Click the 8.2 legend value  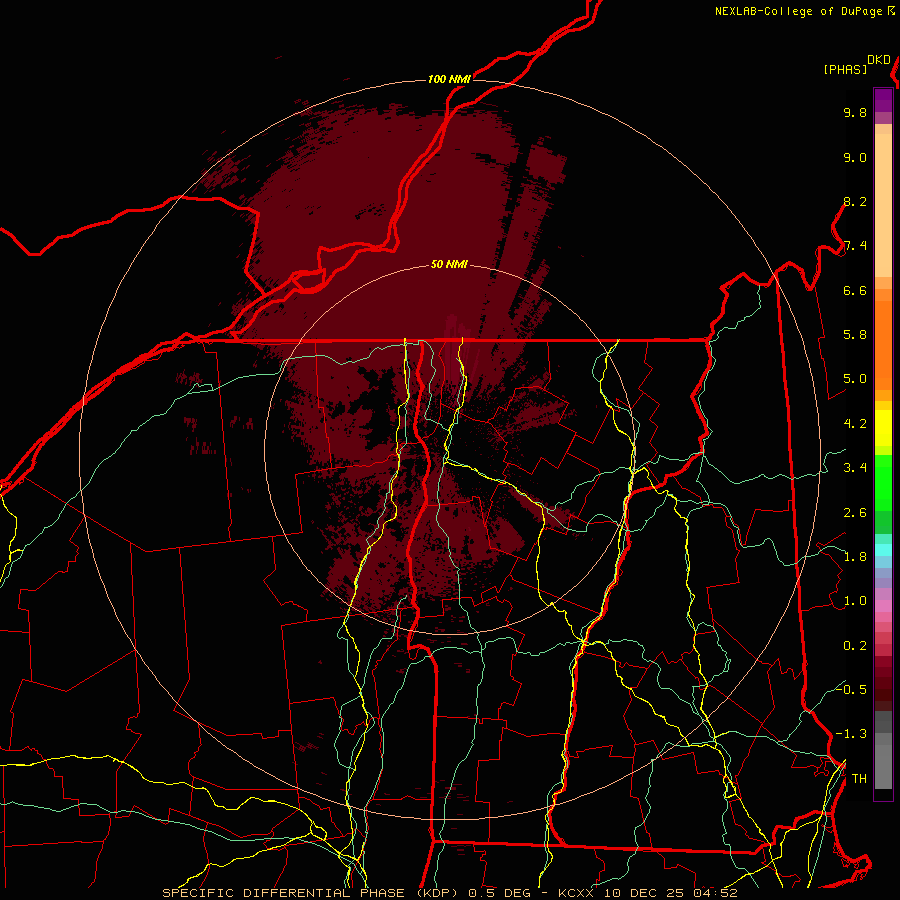click(x=855, y=201)
